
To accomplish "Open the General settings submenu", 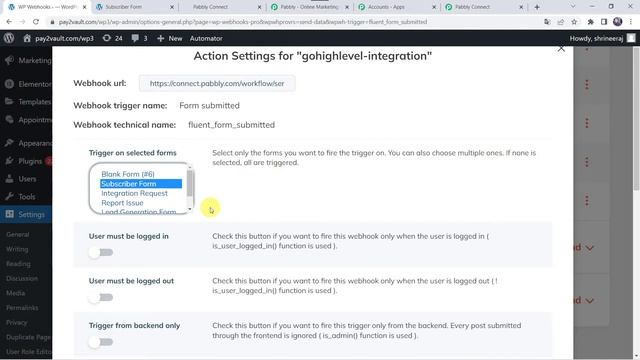I will pos(18,234).
